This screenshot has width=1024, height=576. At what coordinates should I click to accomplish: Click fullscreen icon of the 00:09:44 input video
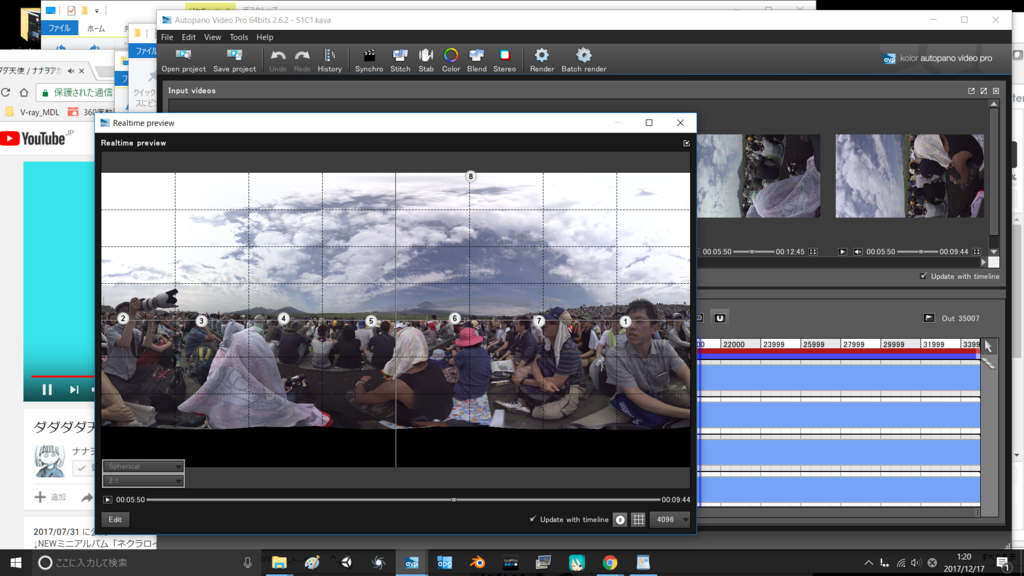[976, 251]
